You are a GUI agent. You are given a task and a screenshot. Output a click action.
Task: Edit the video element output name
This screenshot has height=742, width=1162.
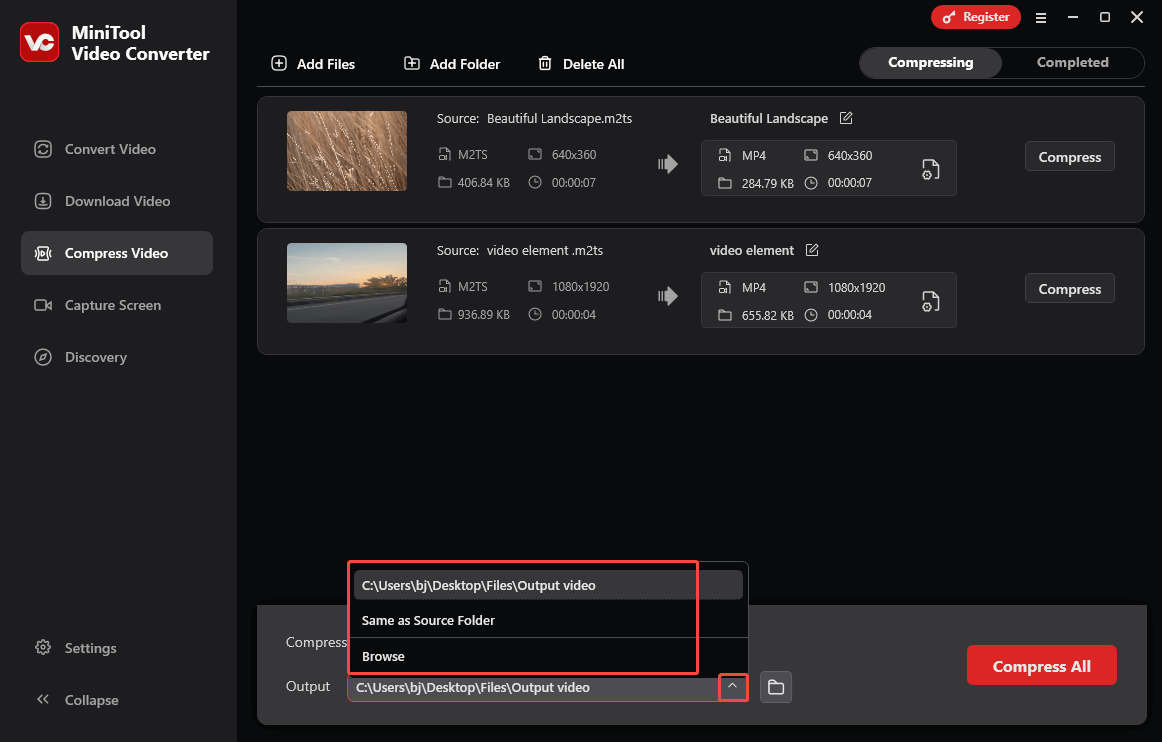811,250
